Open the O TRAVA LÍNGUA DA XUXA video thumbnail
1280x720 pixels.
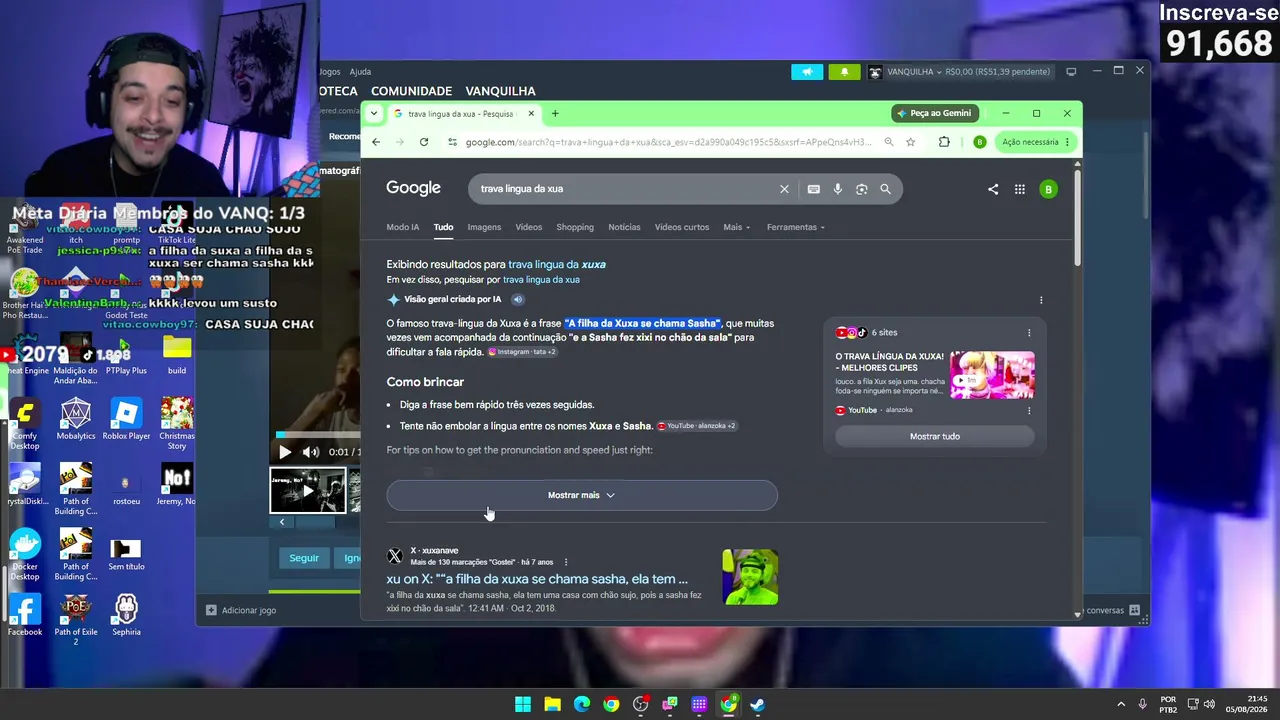click(992, 375)
